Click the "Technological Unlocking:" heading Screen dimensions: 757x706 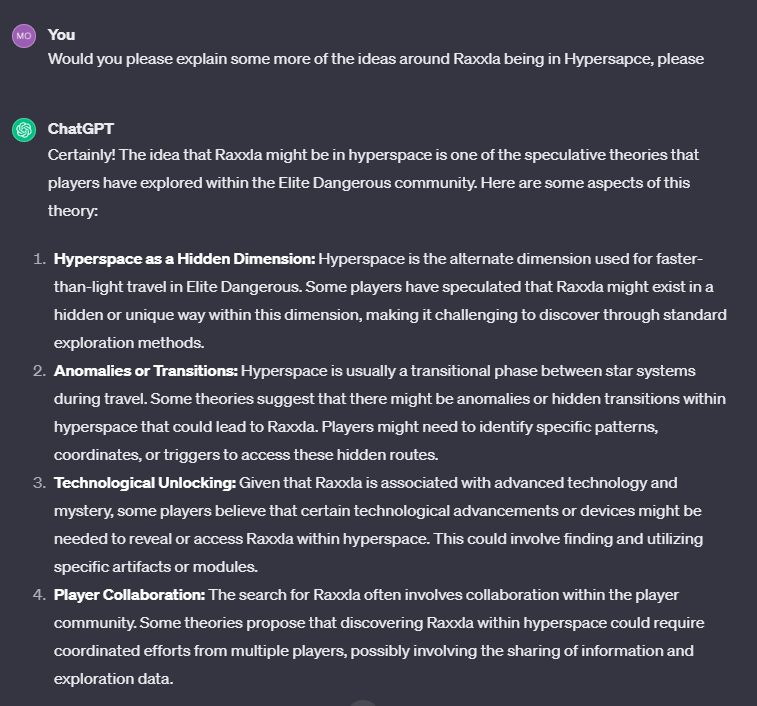[145, 483]
